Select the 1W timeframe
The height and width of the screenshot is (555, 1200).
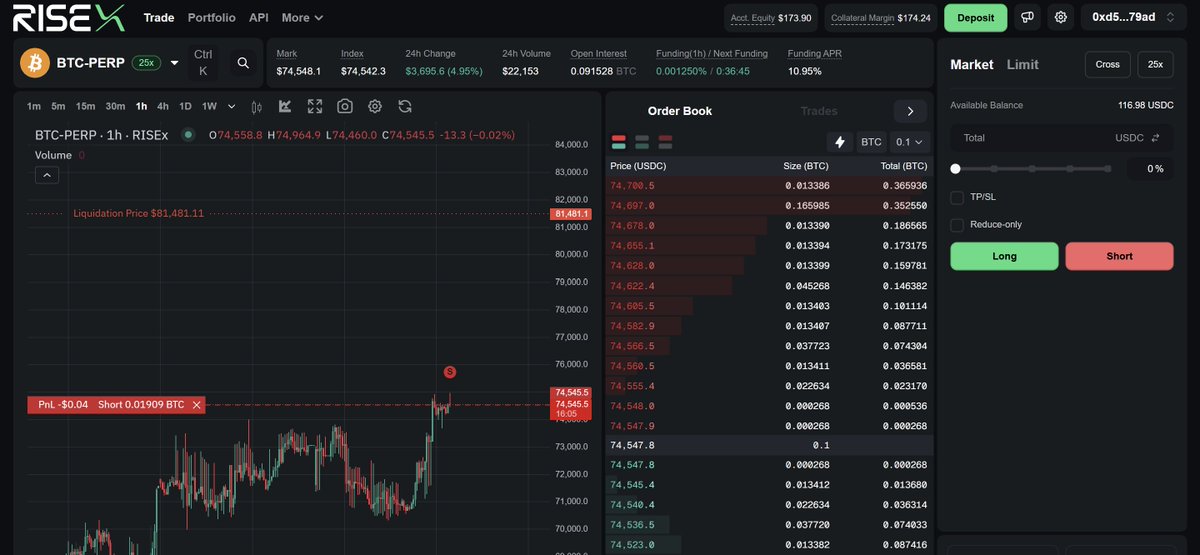pos(209,107)
